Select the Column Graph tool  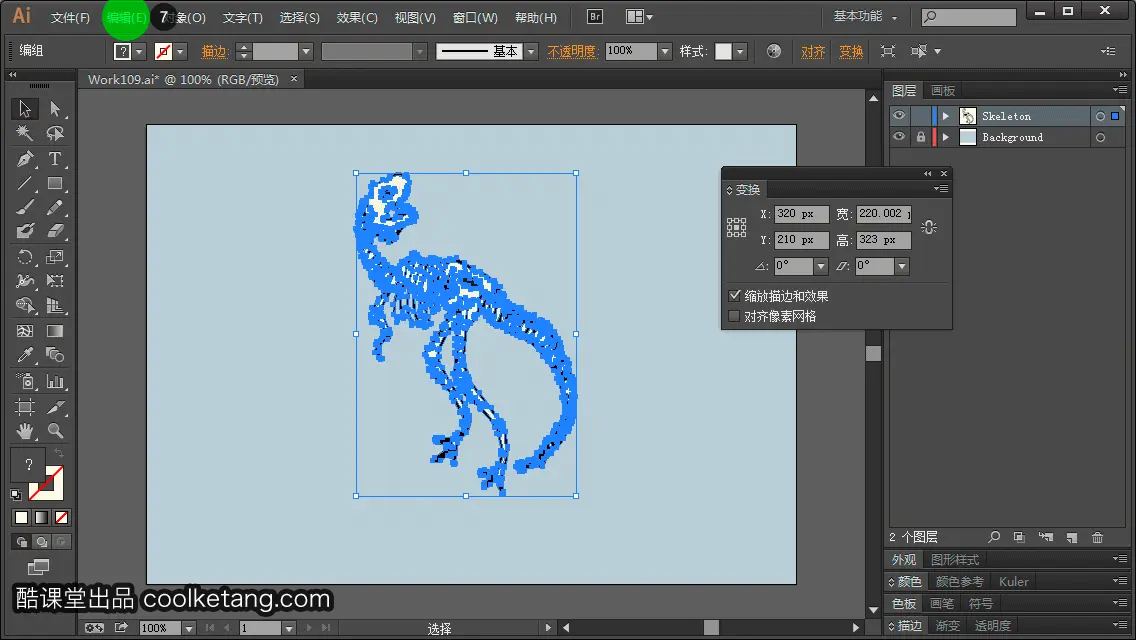pyautogui.click(x=55, y=381)
